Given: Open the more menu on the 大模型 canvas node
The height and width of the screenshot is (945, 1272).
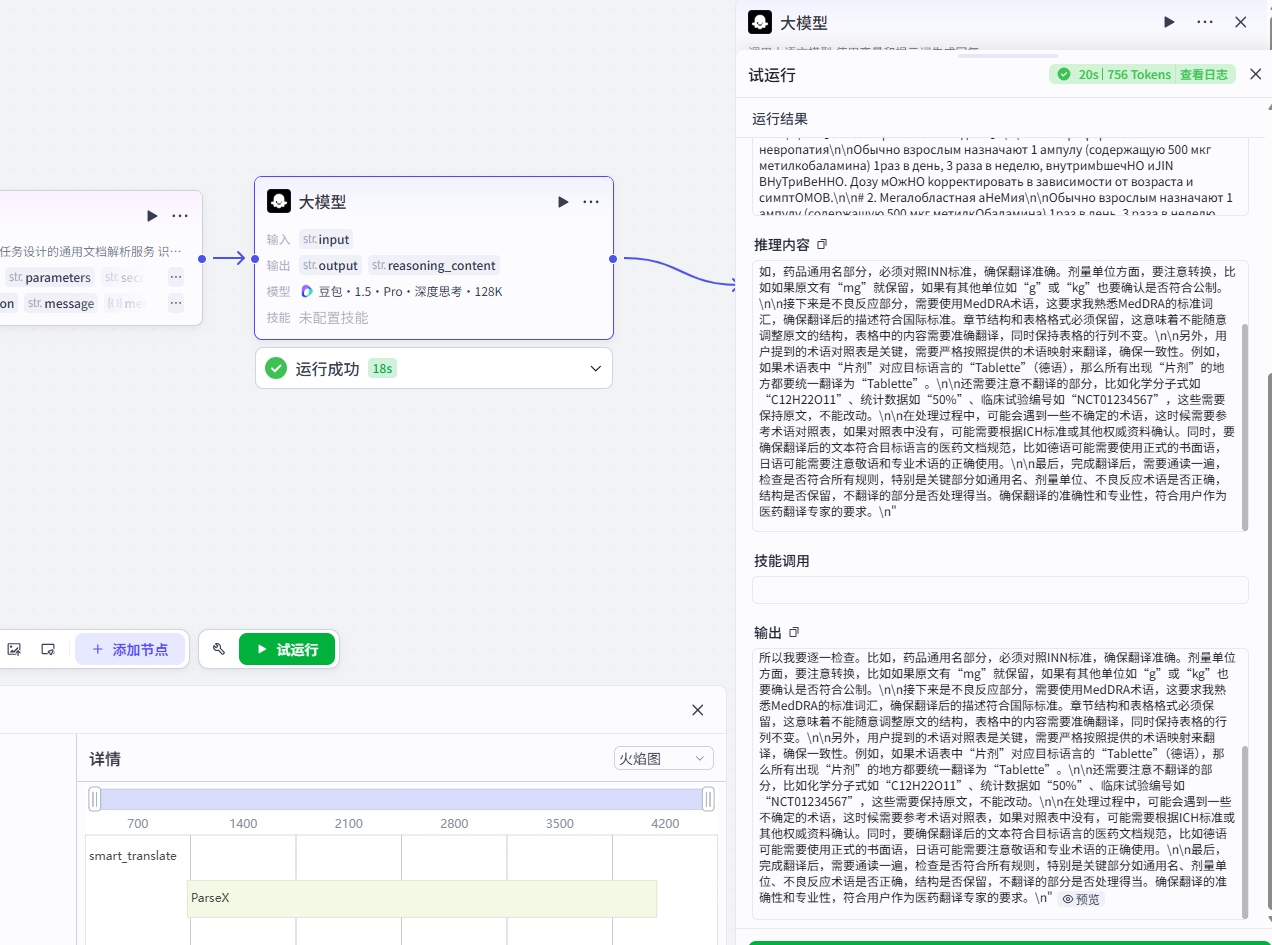Looking at the screenshot, I should [x=591, y=202].
